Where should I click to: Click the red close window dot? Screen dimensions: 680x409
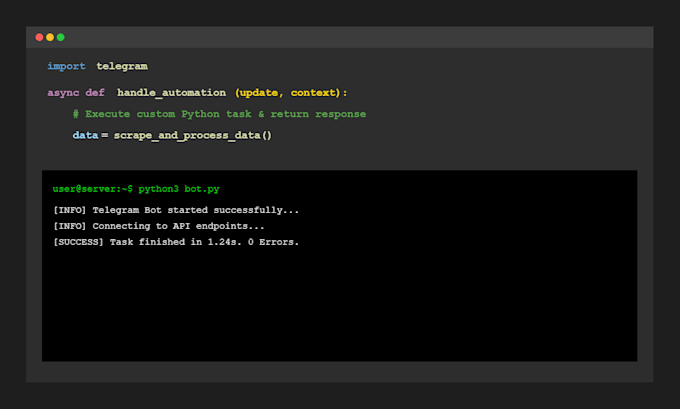tap(39, 37)
